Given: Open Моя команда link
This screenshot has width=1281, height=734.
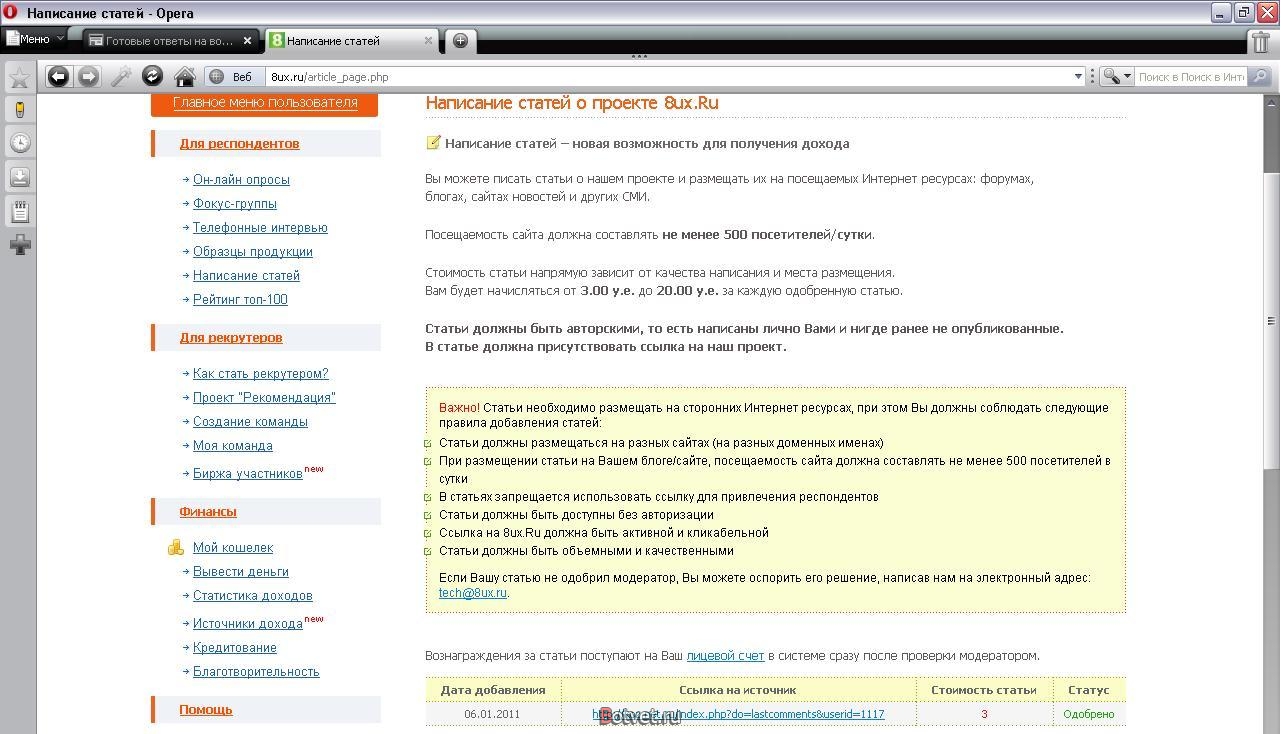Looking at the screenshot, I should pyautogui.click(x=233, y=446).
